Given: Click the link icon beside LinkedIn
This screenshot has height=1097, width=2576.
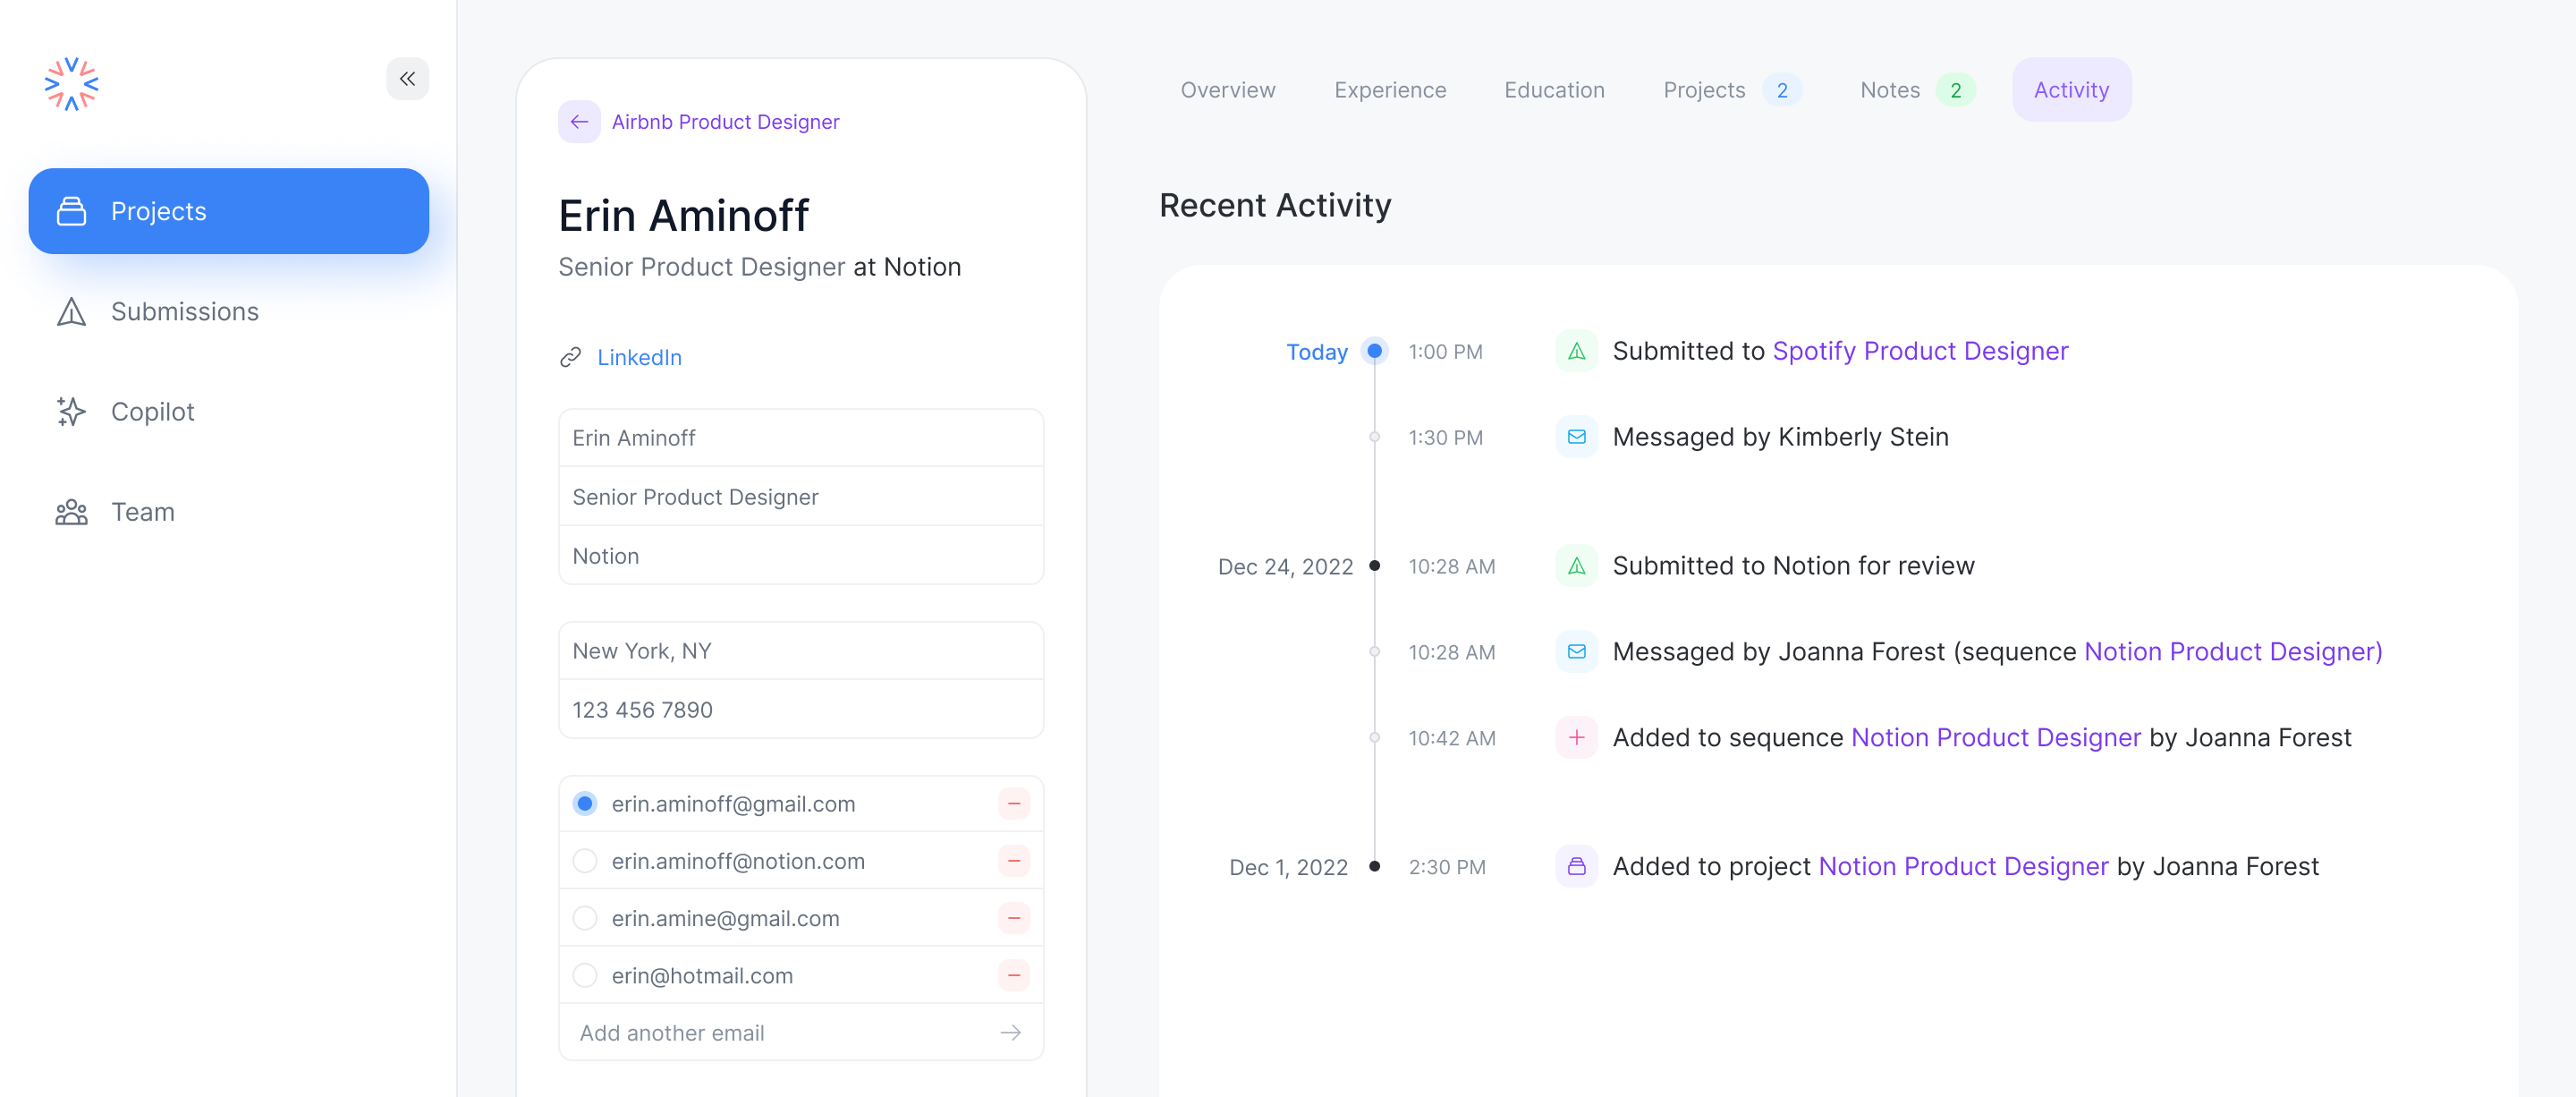Looking at the screenshot, I should point(570,357).
